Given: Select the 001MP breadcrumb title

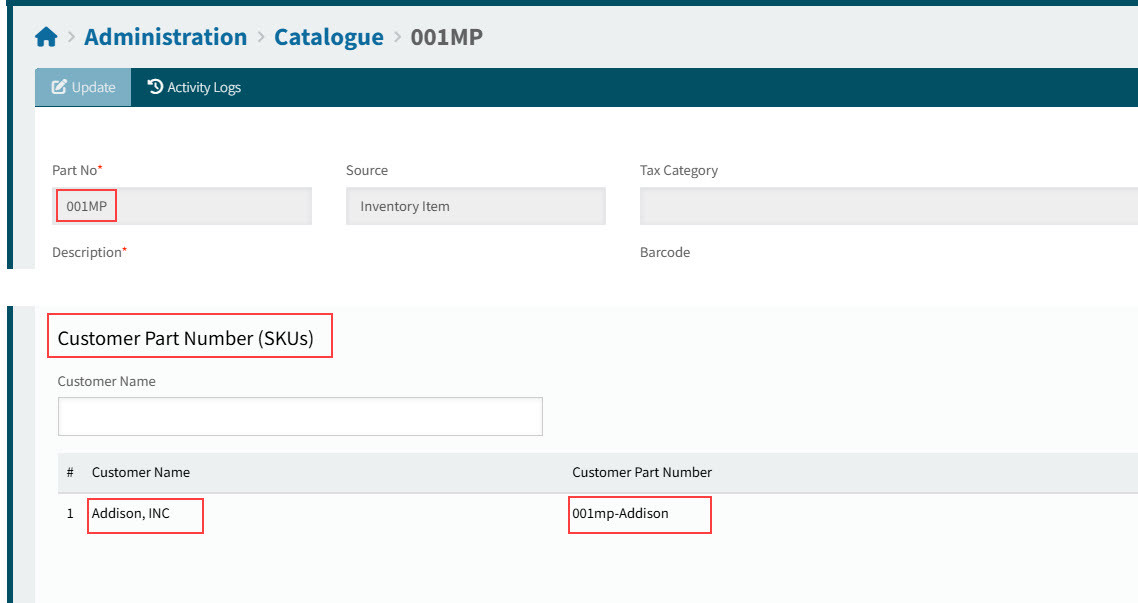Looking at the screenshot, I should coord(447,37).
